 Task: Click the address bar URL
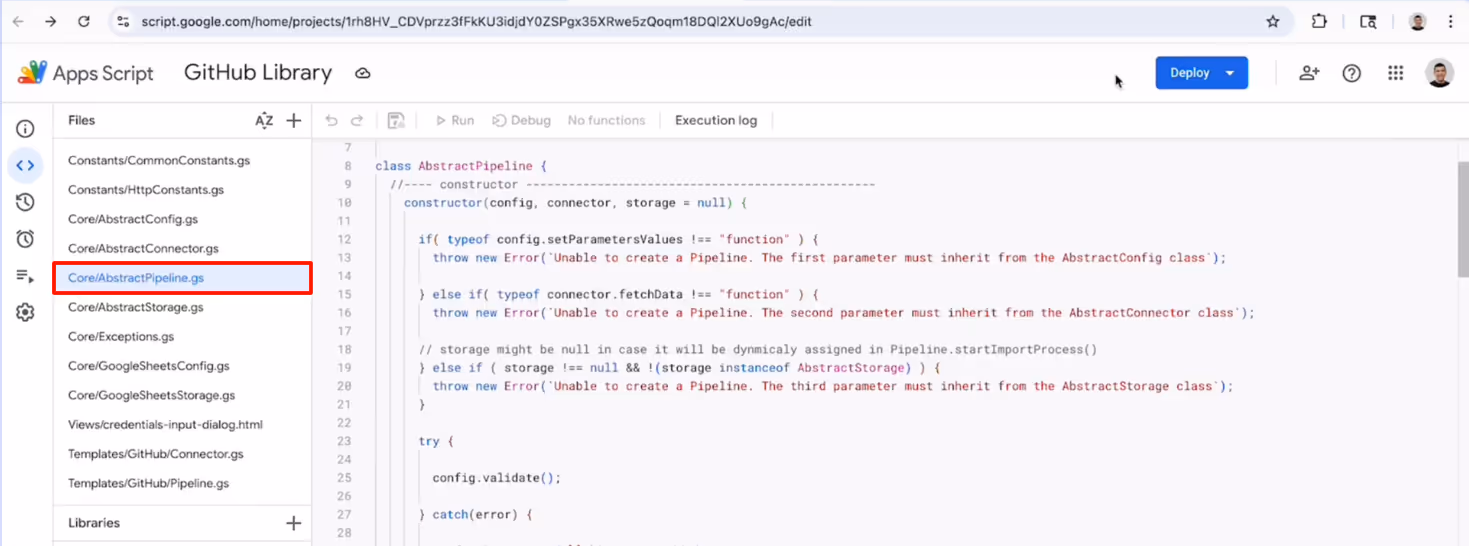click(x=476, y=21)
